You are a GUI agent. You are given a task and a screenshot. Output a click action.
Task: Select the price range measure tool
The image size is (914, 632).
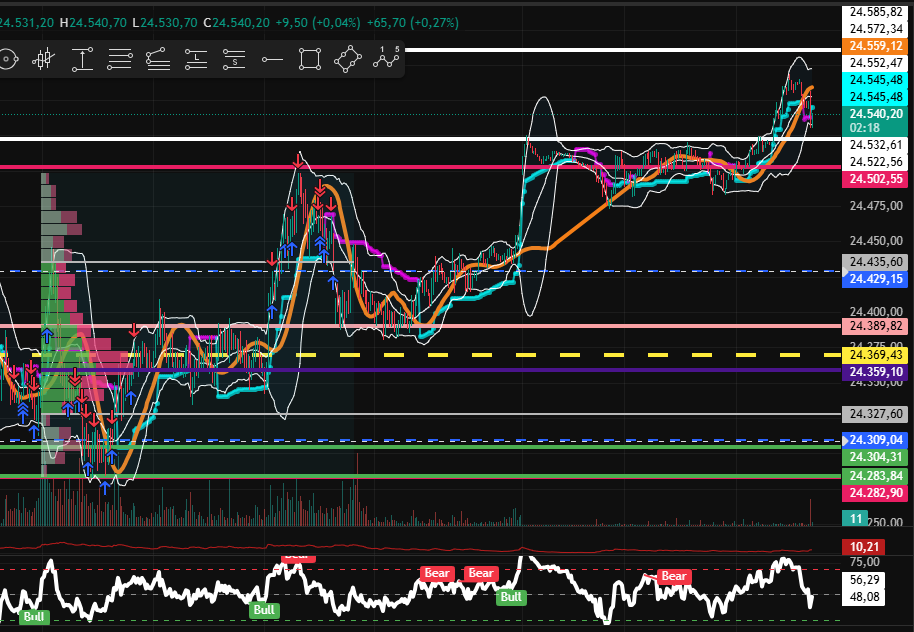point(81,60)
